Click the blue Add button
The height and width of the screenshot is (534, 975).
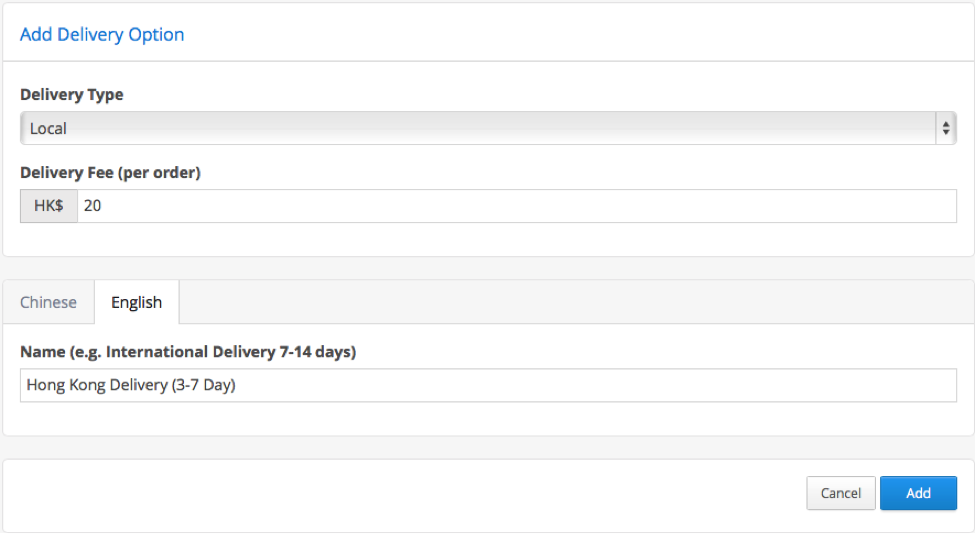pos(918,493)
